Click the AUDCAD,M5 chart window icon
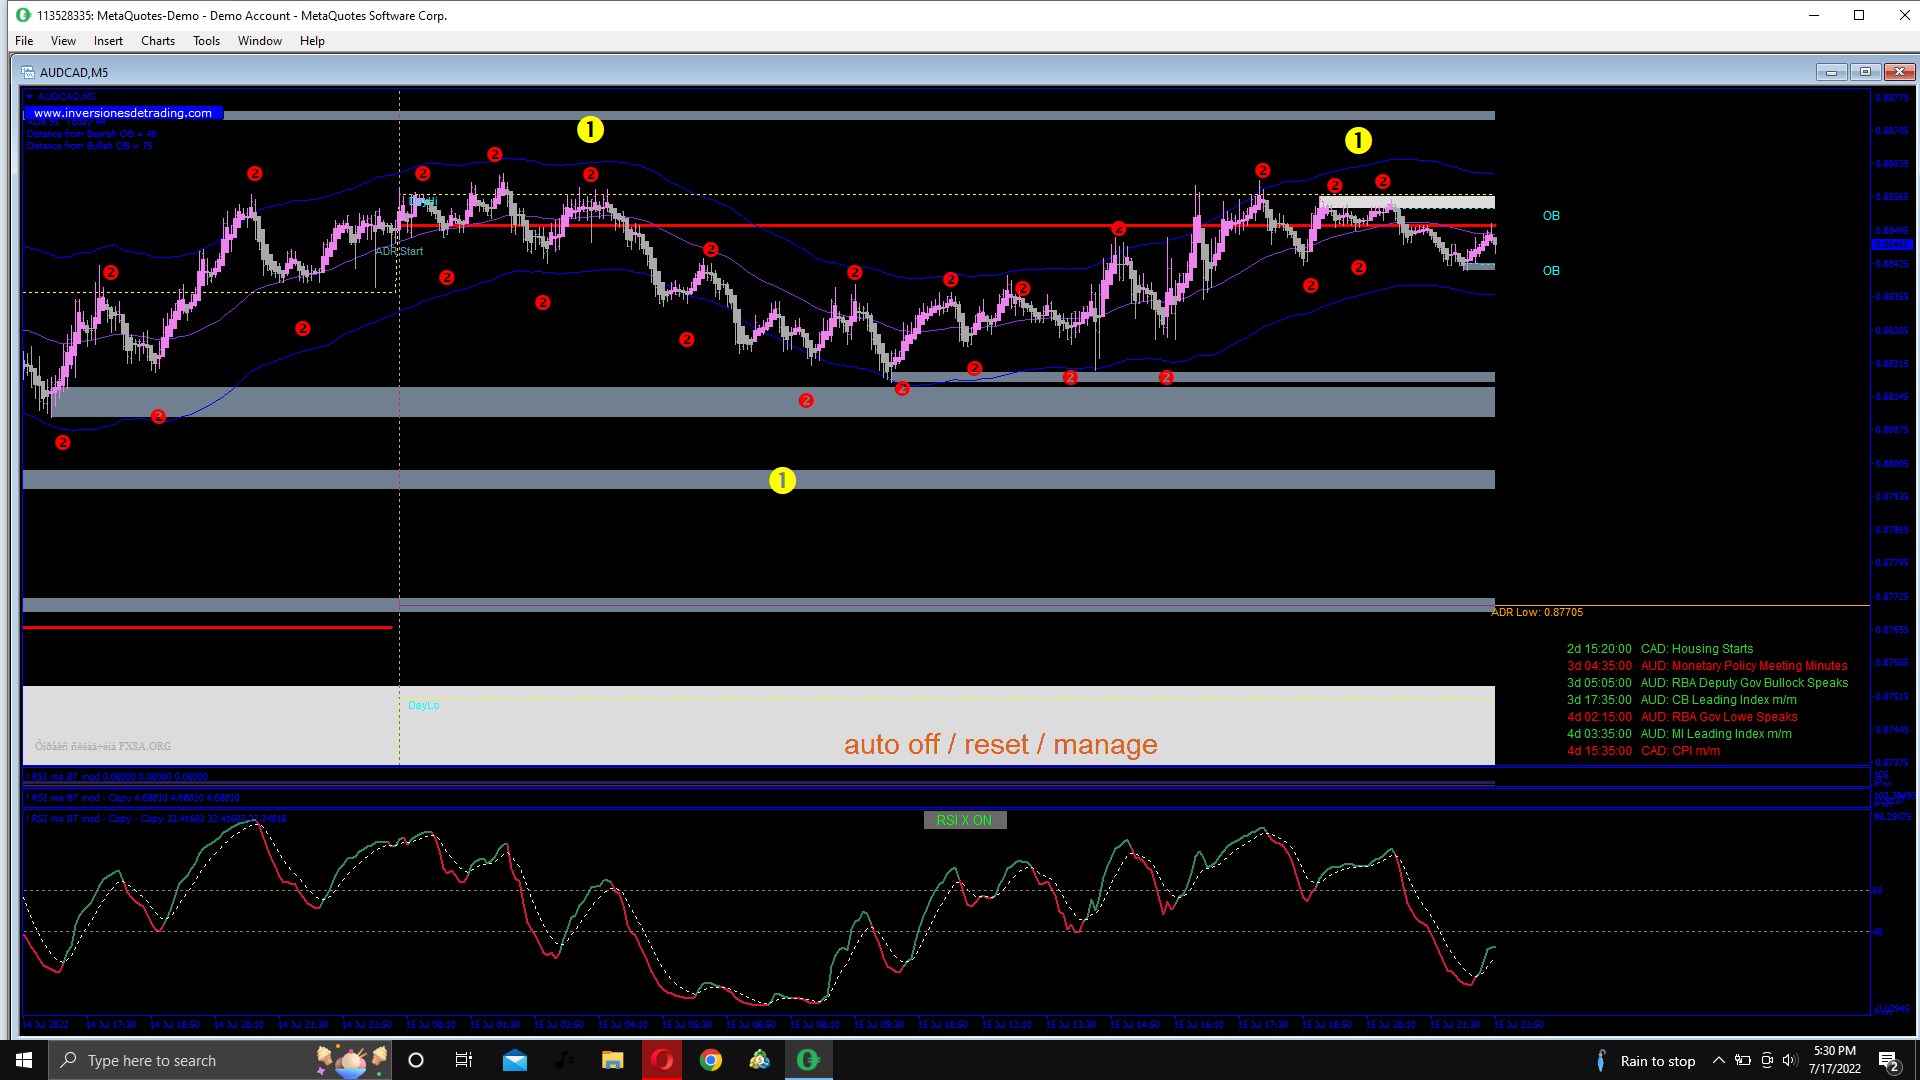This screenshot has height=1080, width=1920. click(x=28, y=72)
